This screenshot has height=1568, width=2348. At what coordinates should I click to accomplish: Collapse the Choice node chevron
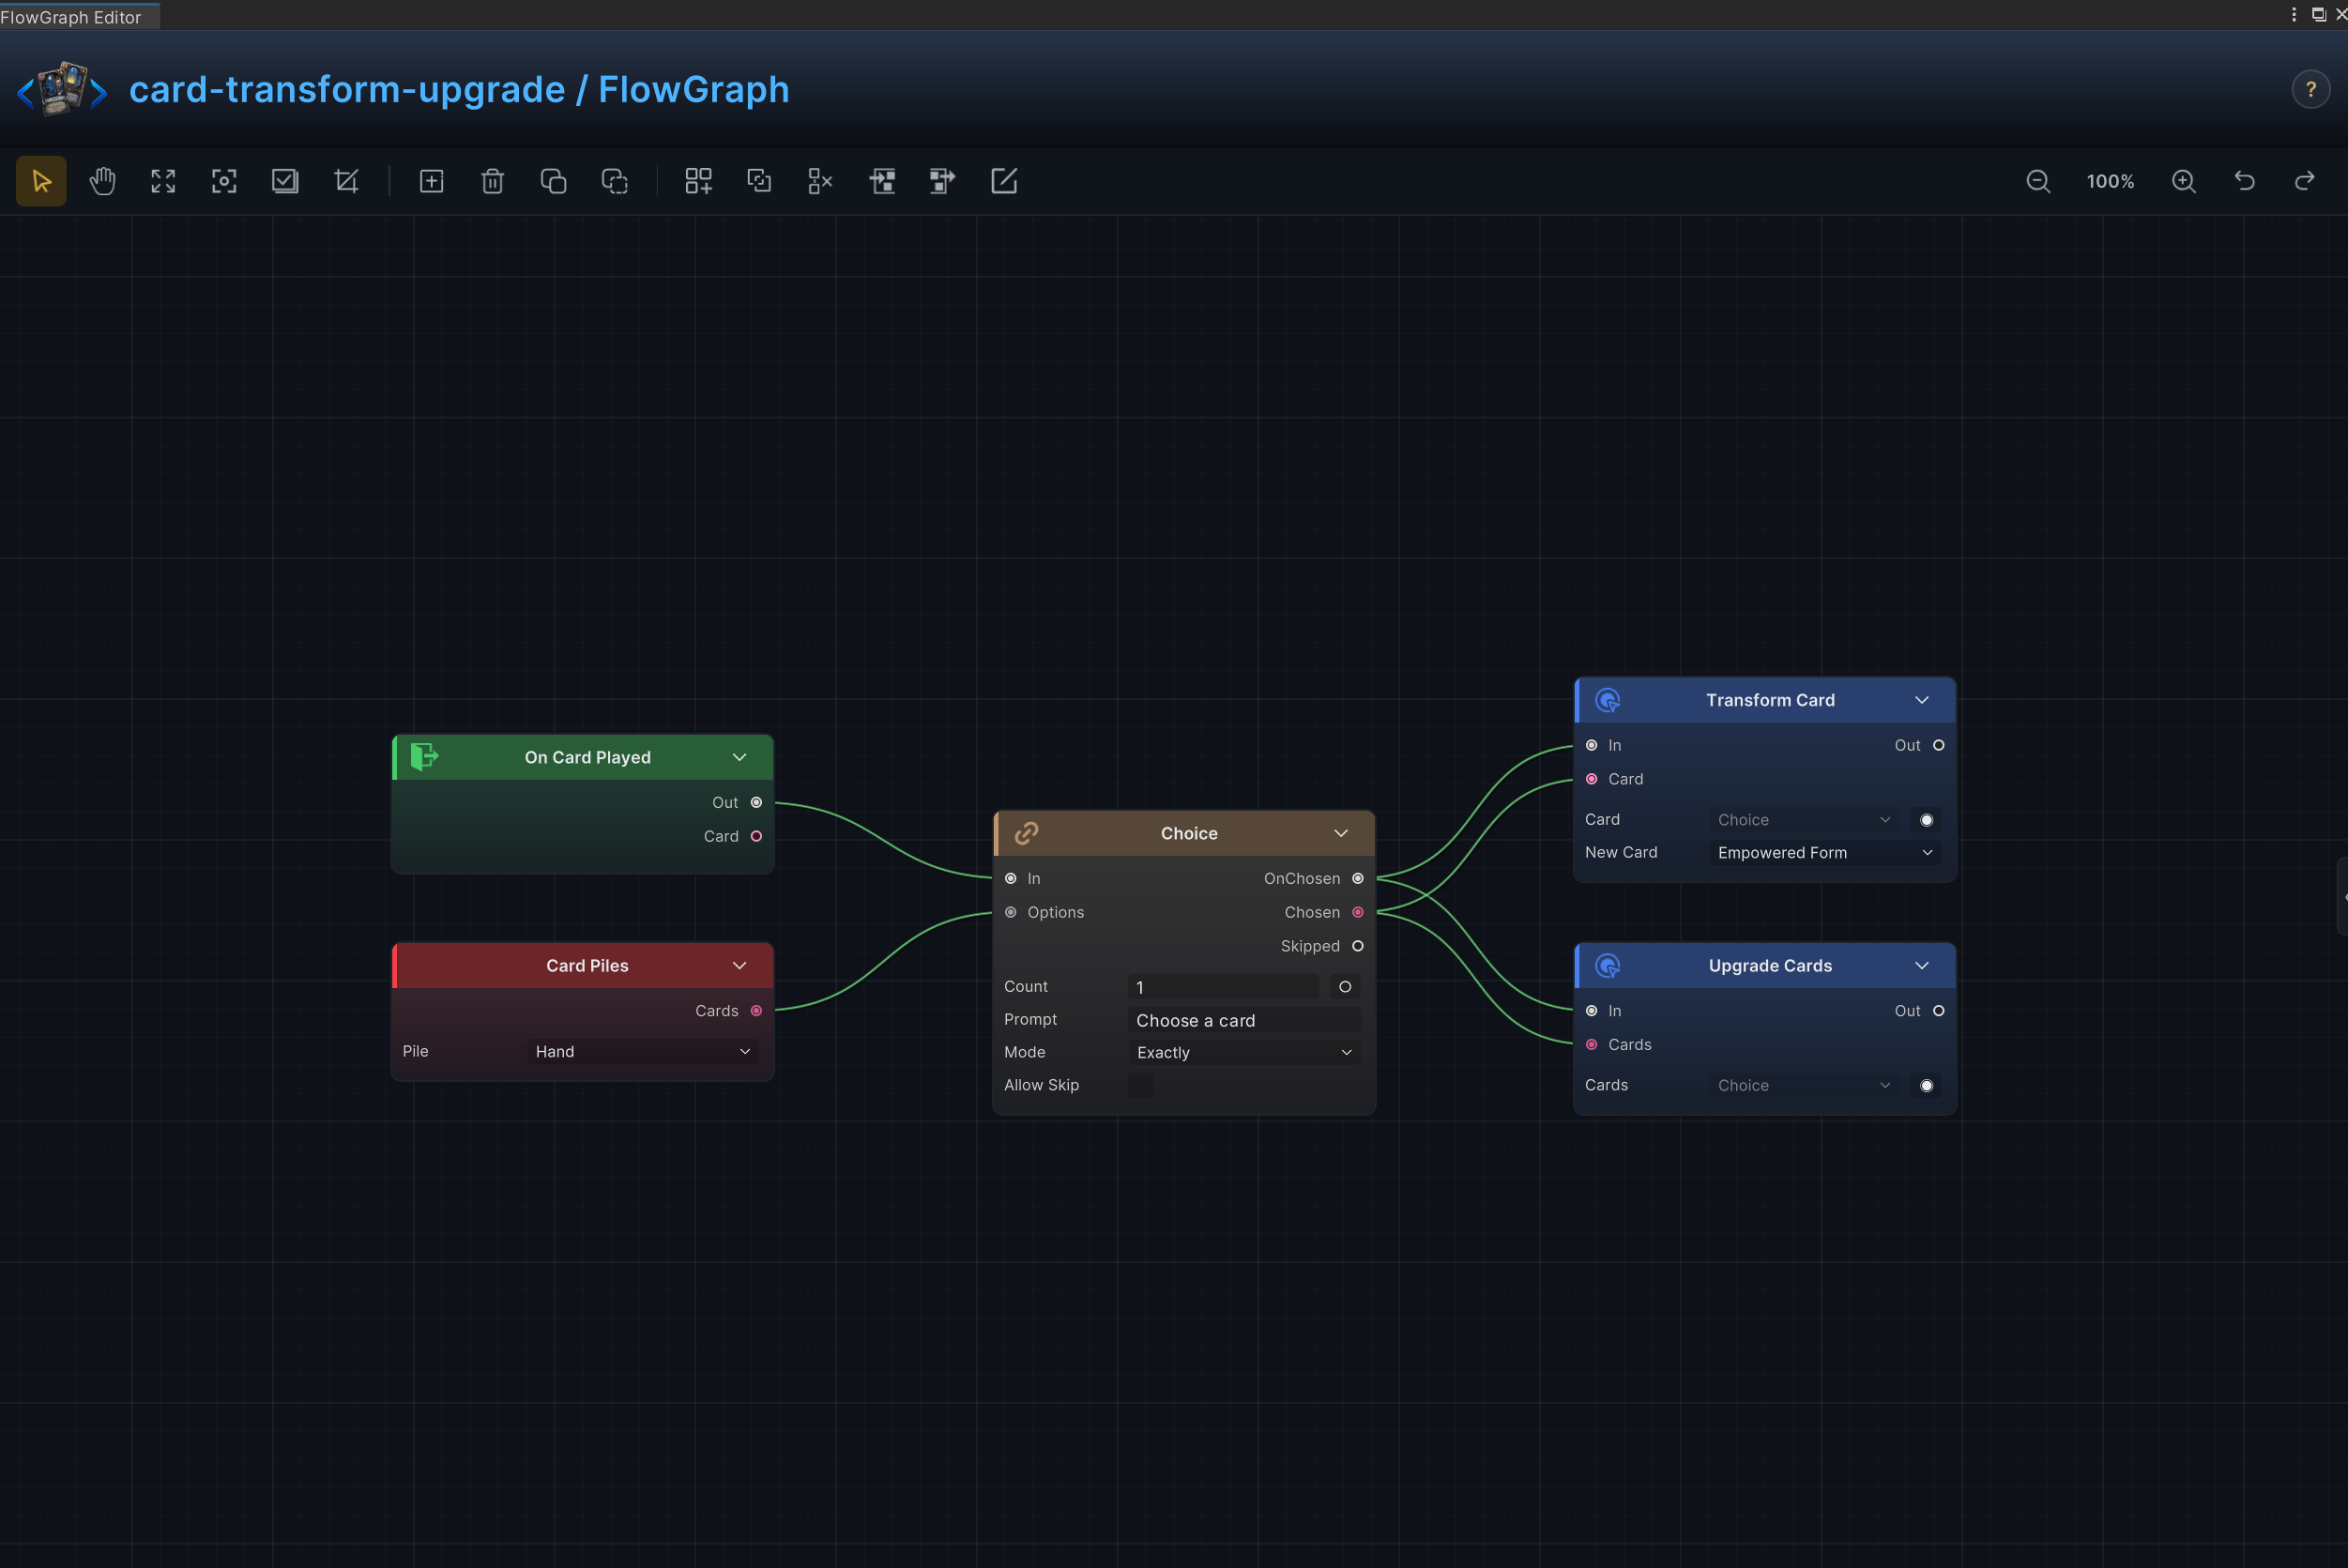pos(1341,833)
